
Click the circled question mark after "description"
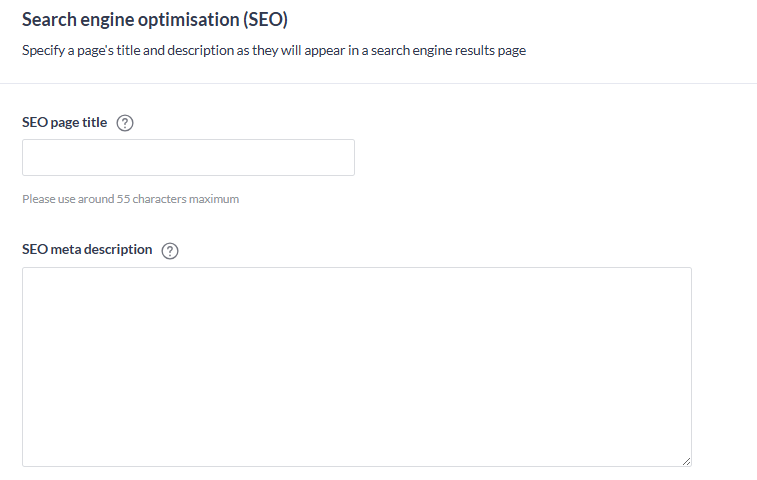pos(170,251)
